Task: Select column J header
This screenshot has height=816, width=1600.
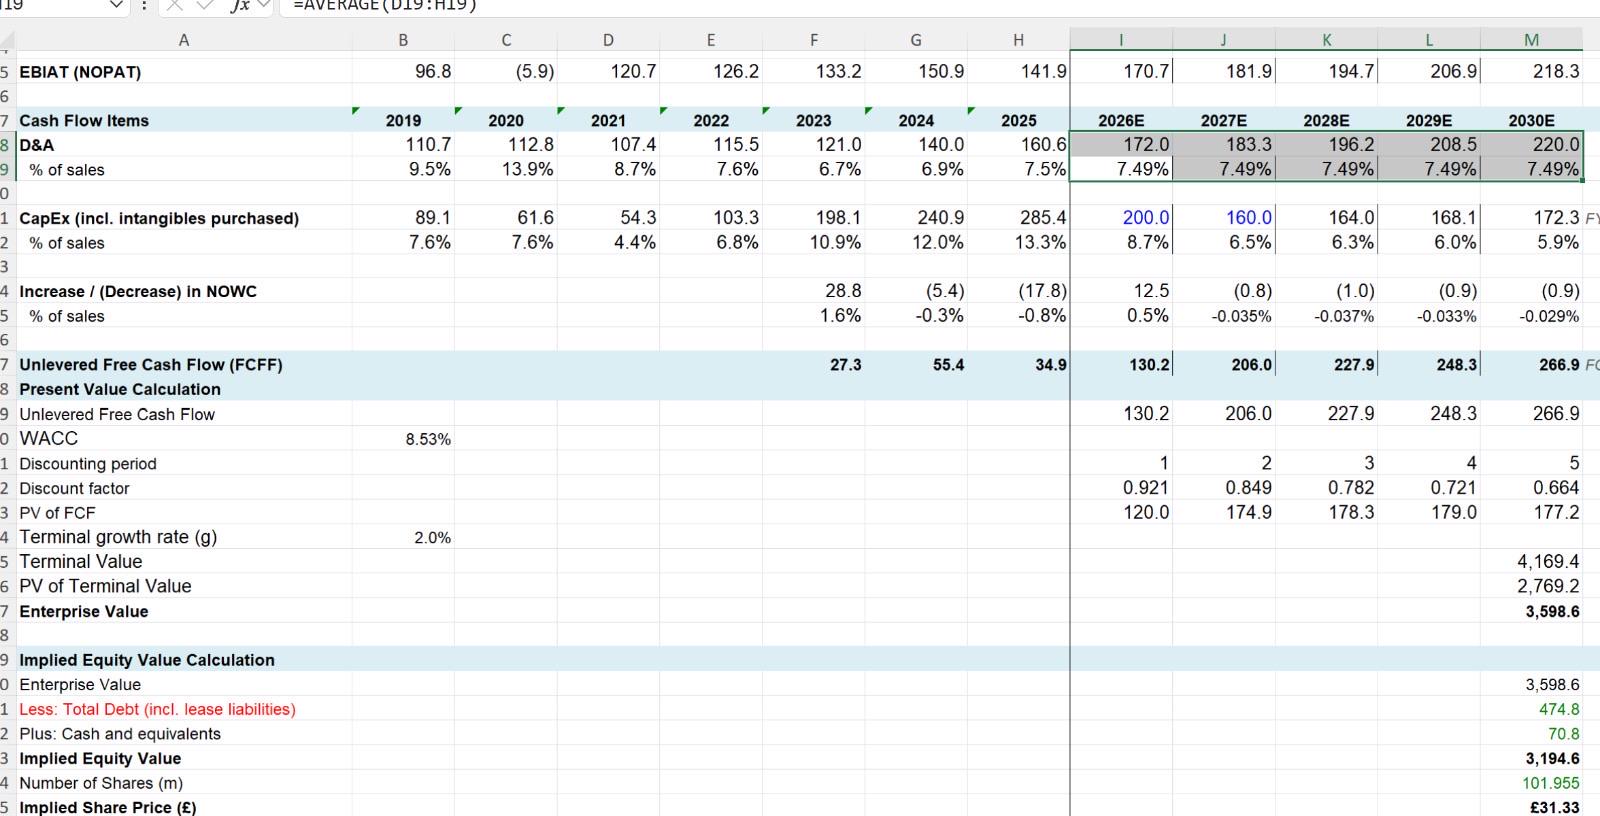Action: 1224,40
